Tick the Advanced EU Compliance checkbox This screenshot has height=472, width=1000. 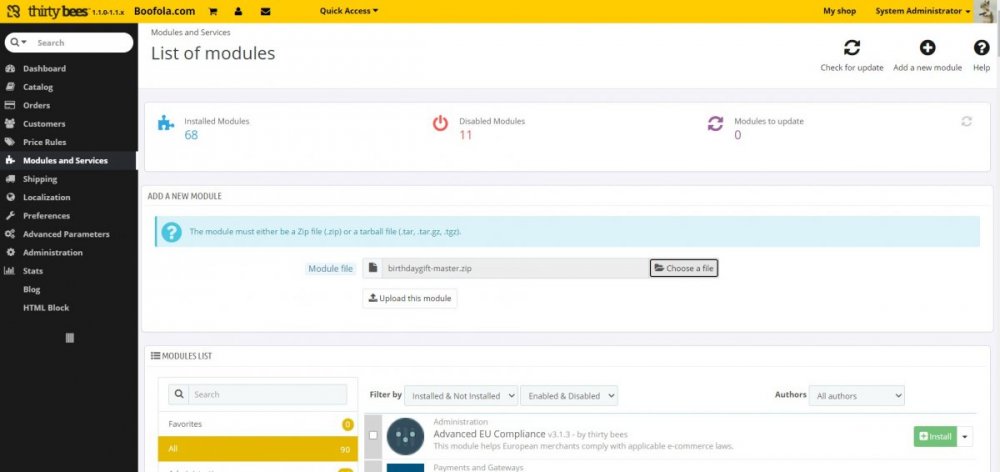(373, 435)
